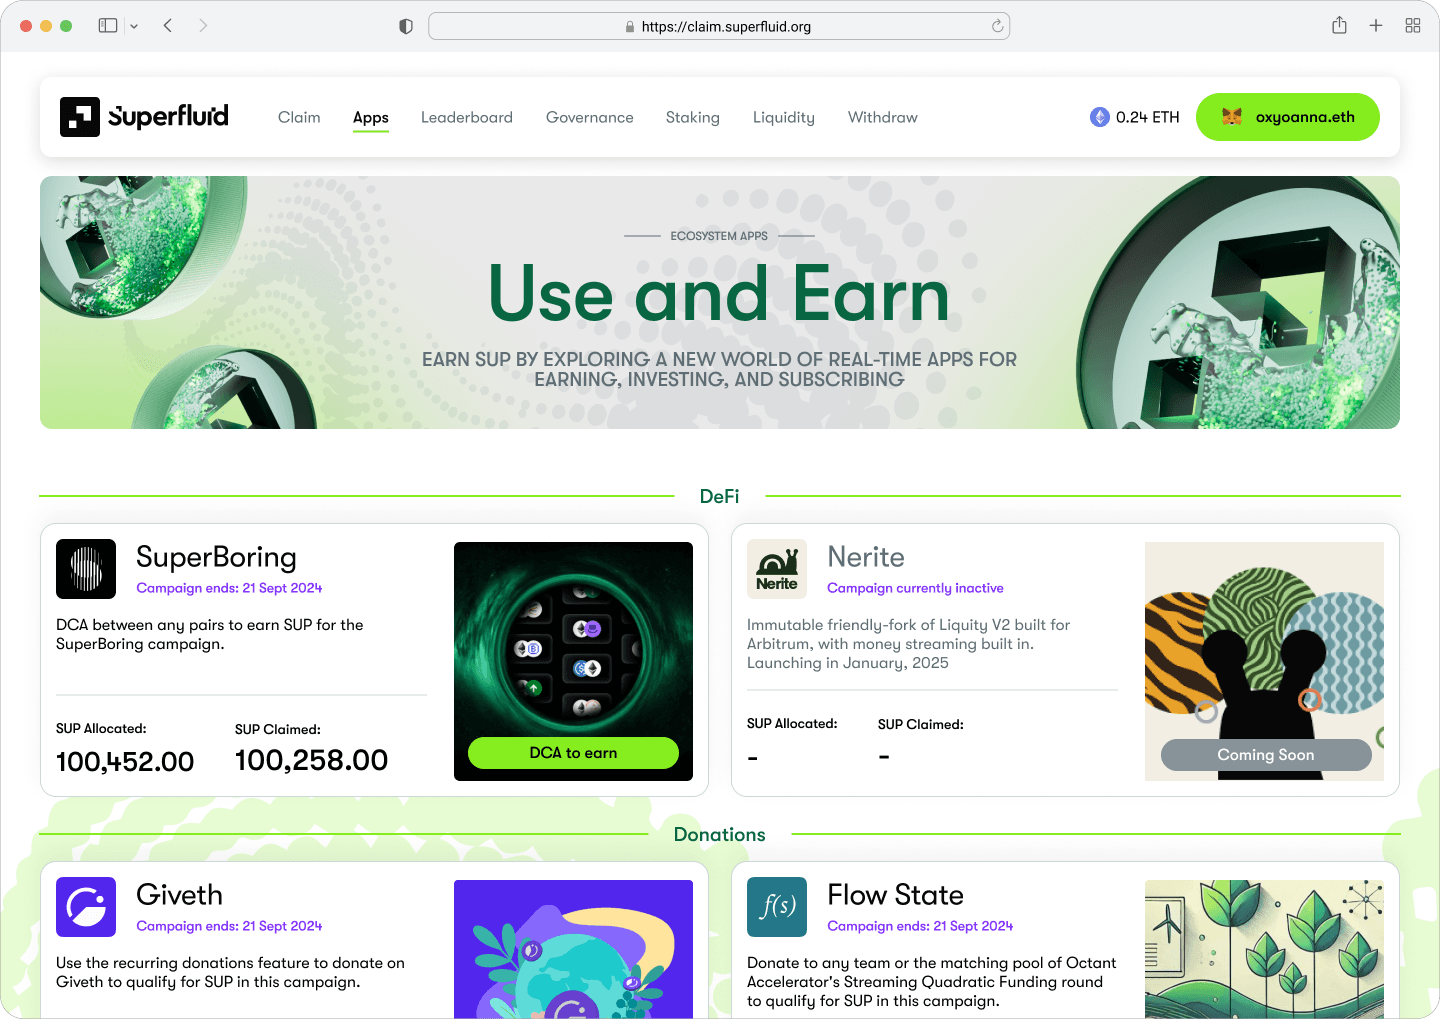Click the Donations section heading
The height and width of the screenshot is (1019, 1440).
coord(719,834)
